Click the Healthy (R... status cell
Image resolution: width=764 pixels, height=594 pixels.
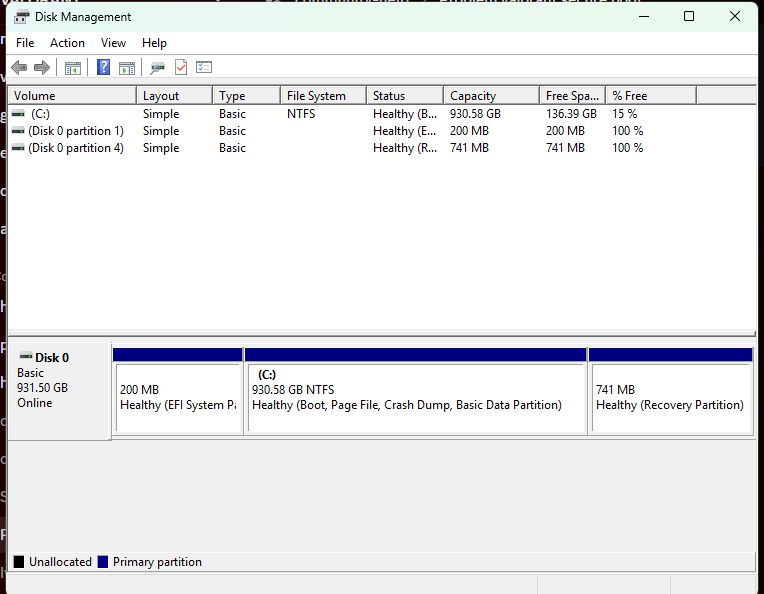pos(405,148)
